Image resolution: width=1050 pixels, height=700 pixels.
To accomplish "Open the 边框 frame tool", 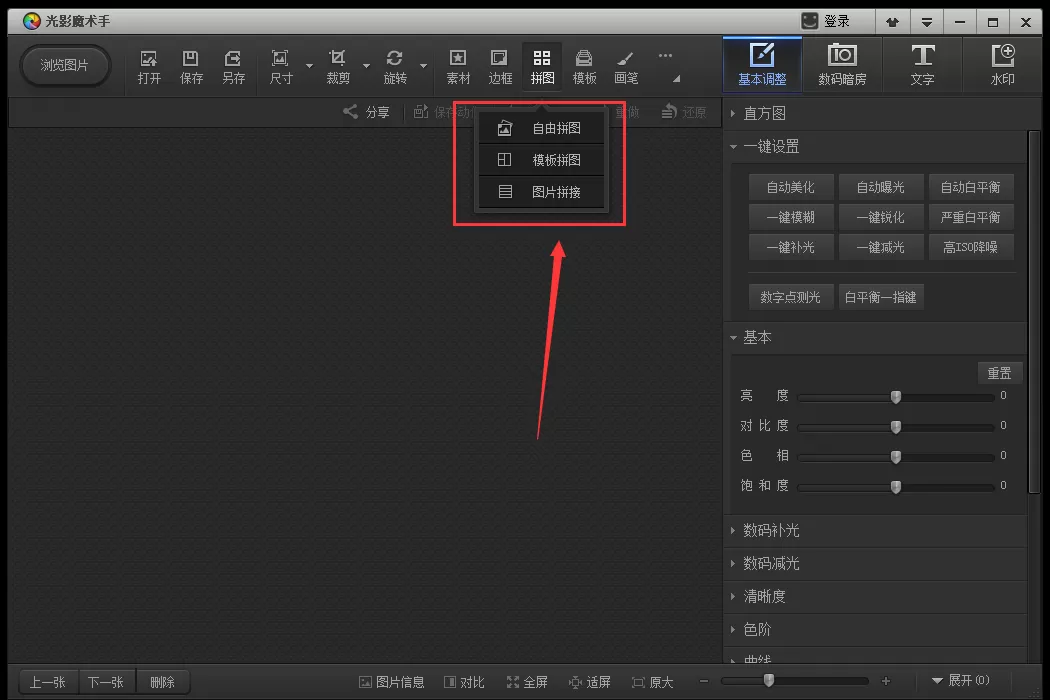I will 500,67.
